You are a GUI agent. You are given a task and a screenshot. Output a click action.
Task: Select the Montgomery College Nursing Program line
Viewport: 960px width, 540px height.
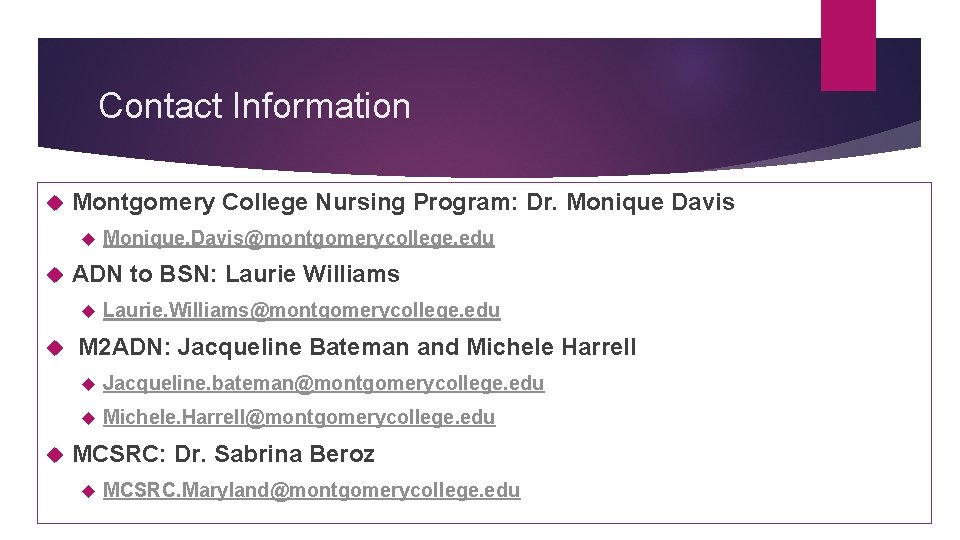click(x=403, y=202)
